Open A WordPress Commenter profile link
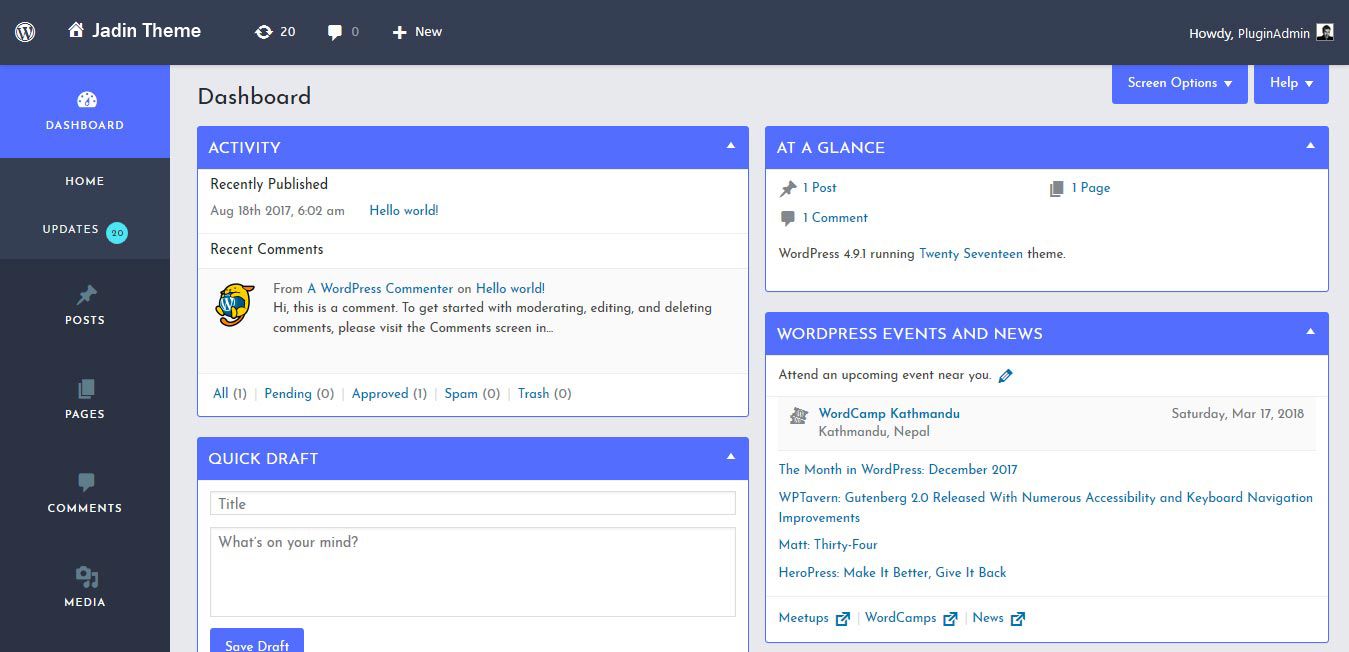The height and width of the screenshot is (652, 1349). 380,289
